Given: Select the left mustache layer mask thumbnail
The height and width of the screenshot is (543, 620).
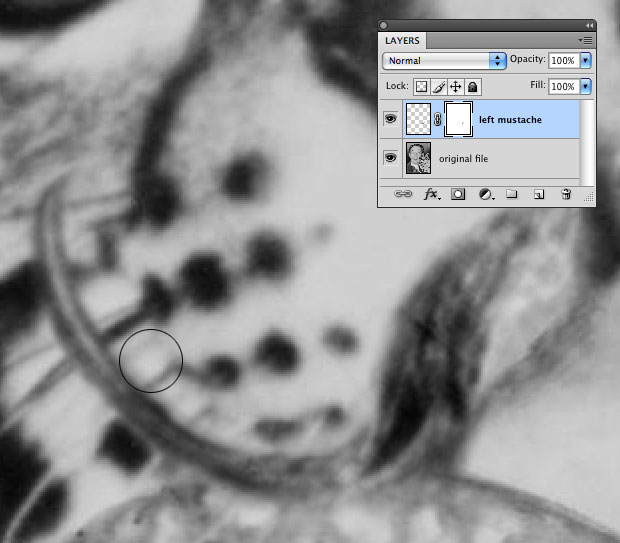Looking at the screenshot, I should tap(459, 120).
